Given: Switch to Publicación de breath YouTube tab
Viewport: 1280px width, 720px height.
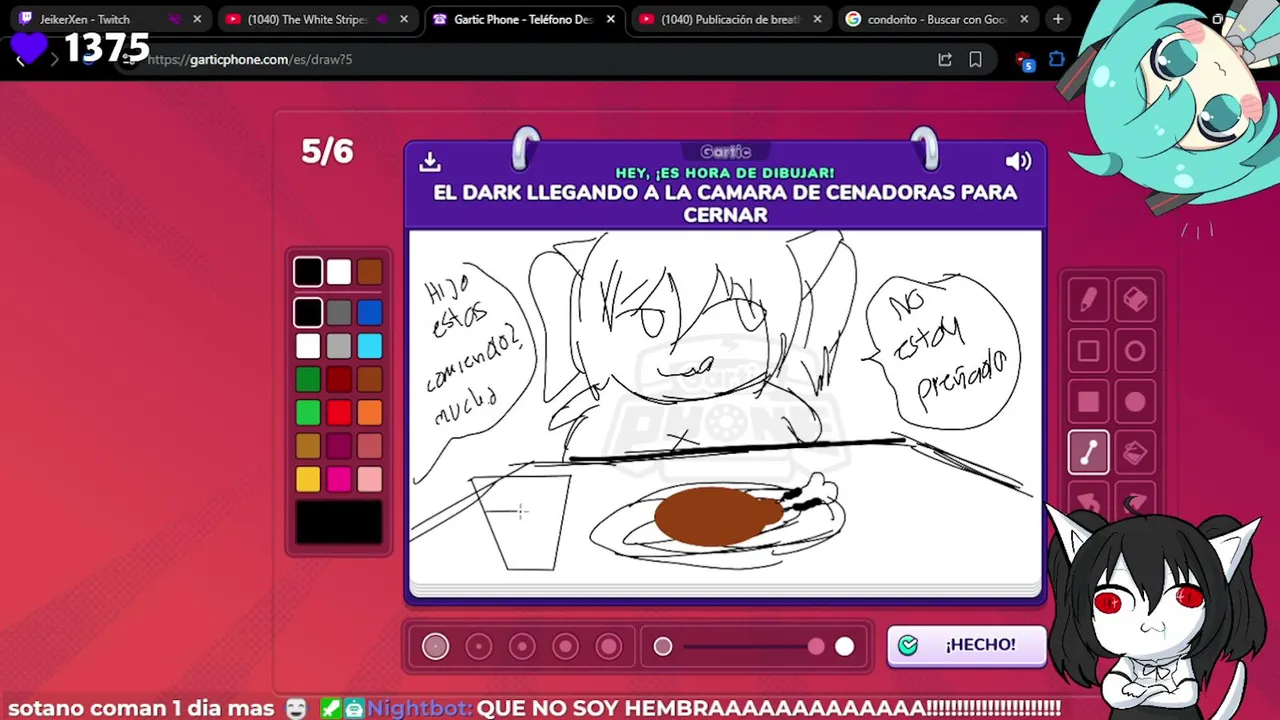Looking at the screenshot, I should click(x=730, y=19).
